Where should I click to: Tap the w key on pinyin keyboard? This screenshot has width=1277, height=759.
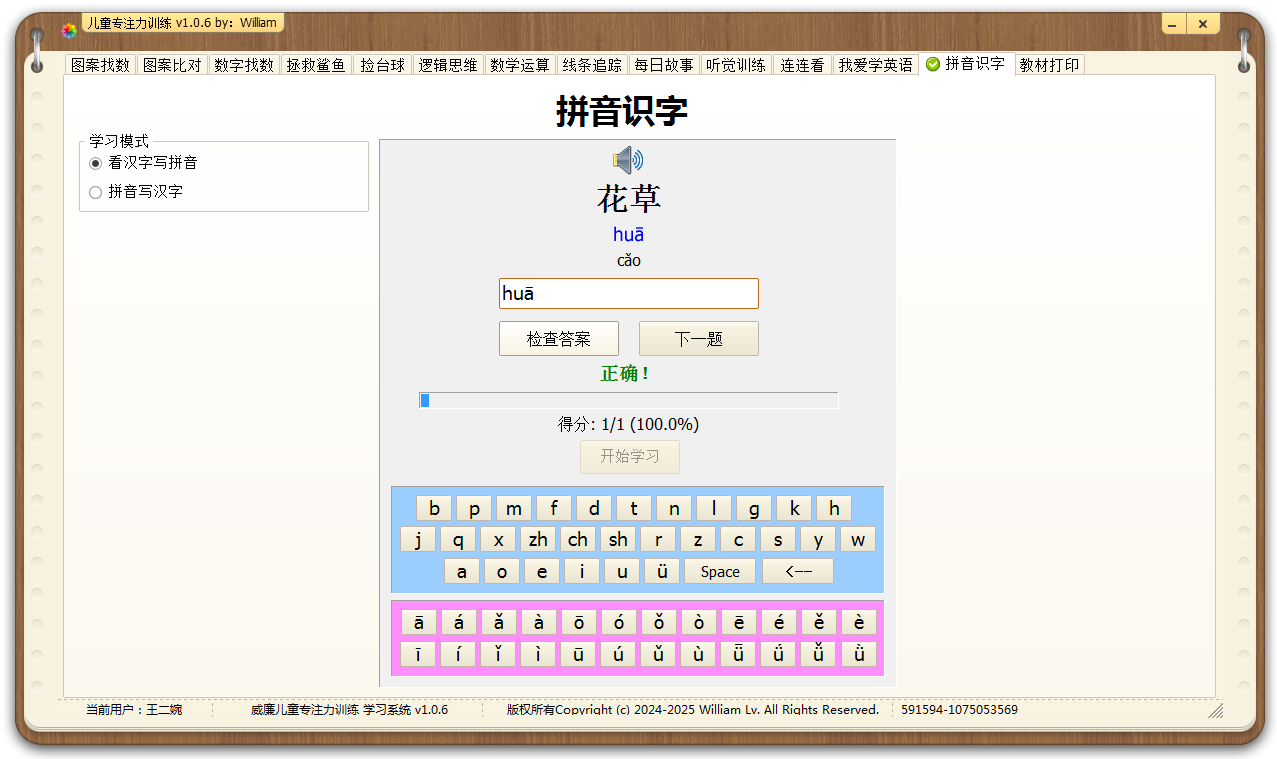(858, 539)
